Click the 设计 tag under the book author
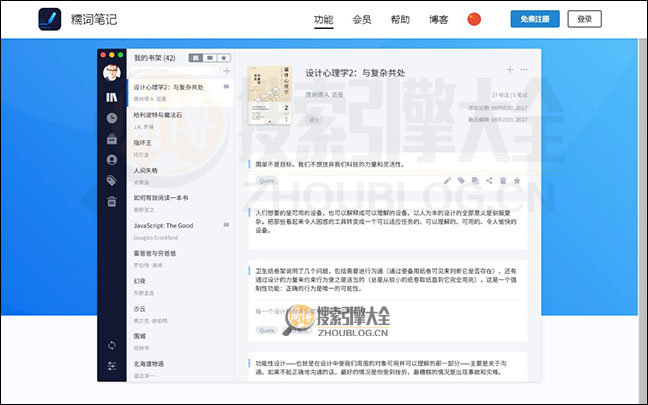This screenshot has width=648, height=405. pyautogui.click(x=314, y=119)
